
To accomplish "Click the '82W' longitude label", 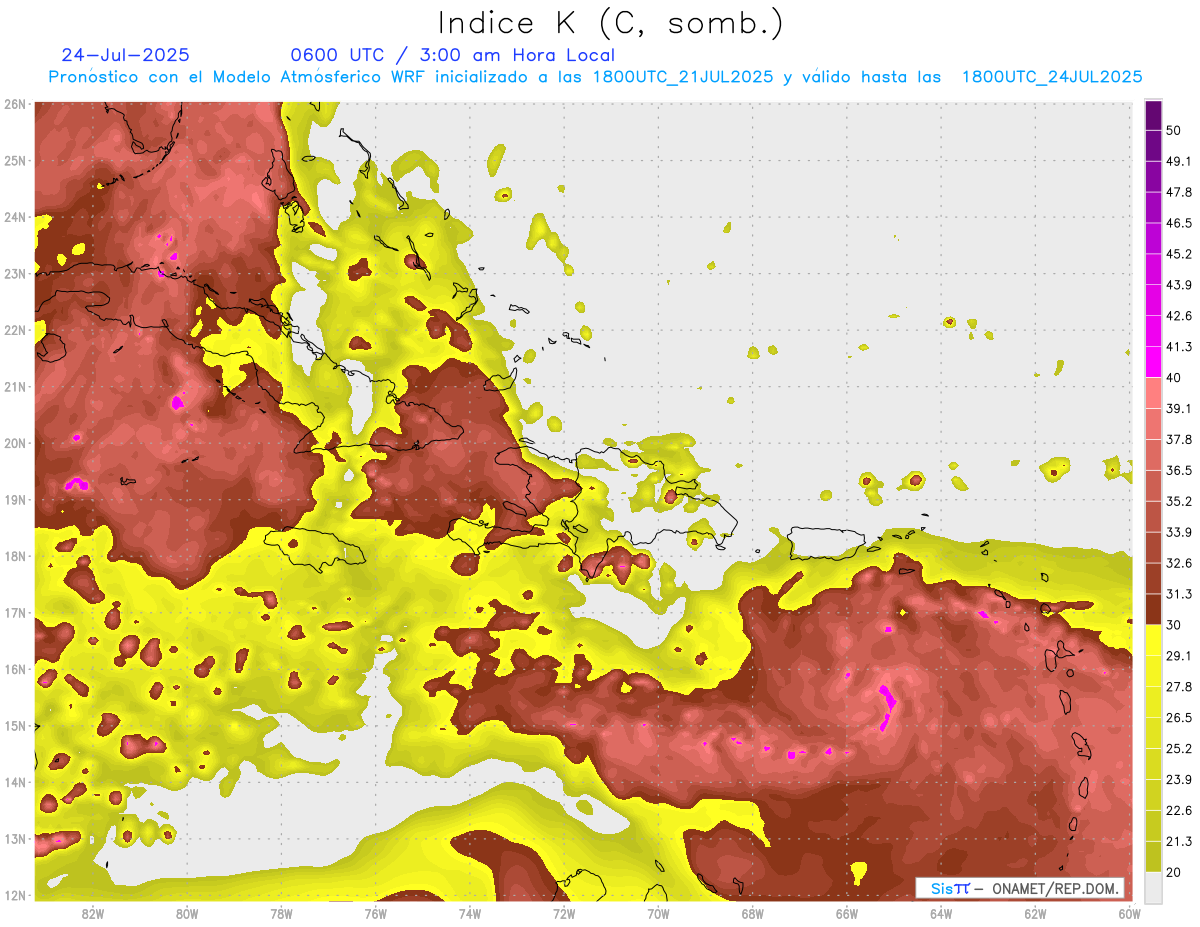I will 93,913.
